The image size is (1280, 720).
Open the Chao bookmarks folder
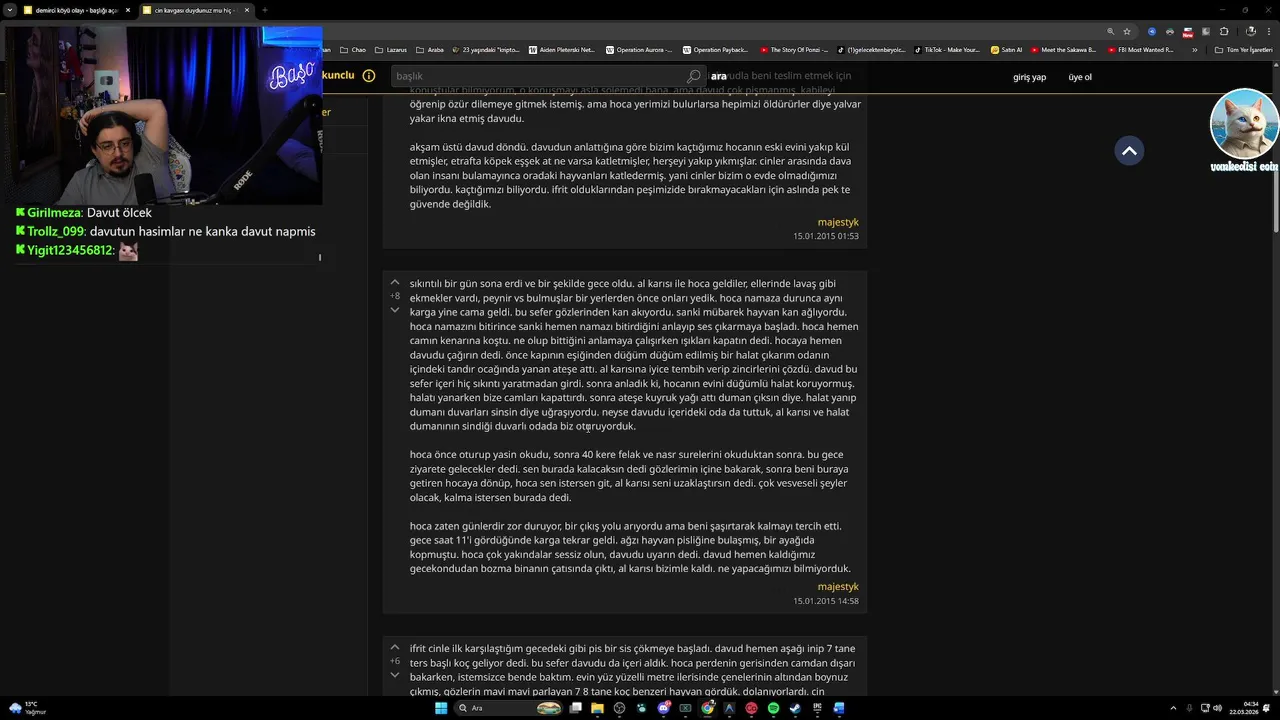[353, 49]
